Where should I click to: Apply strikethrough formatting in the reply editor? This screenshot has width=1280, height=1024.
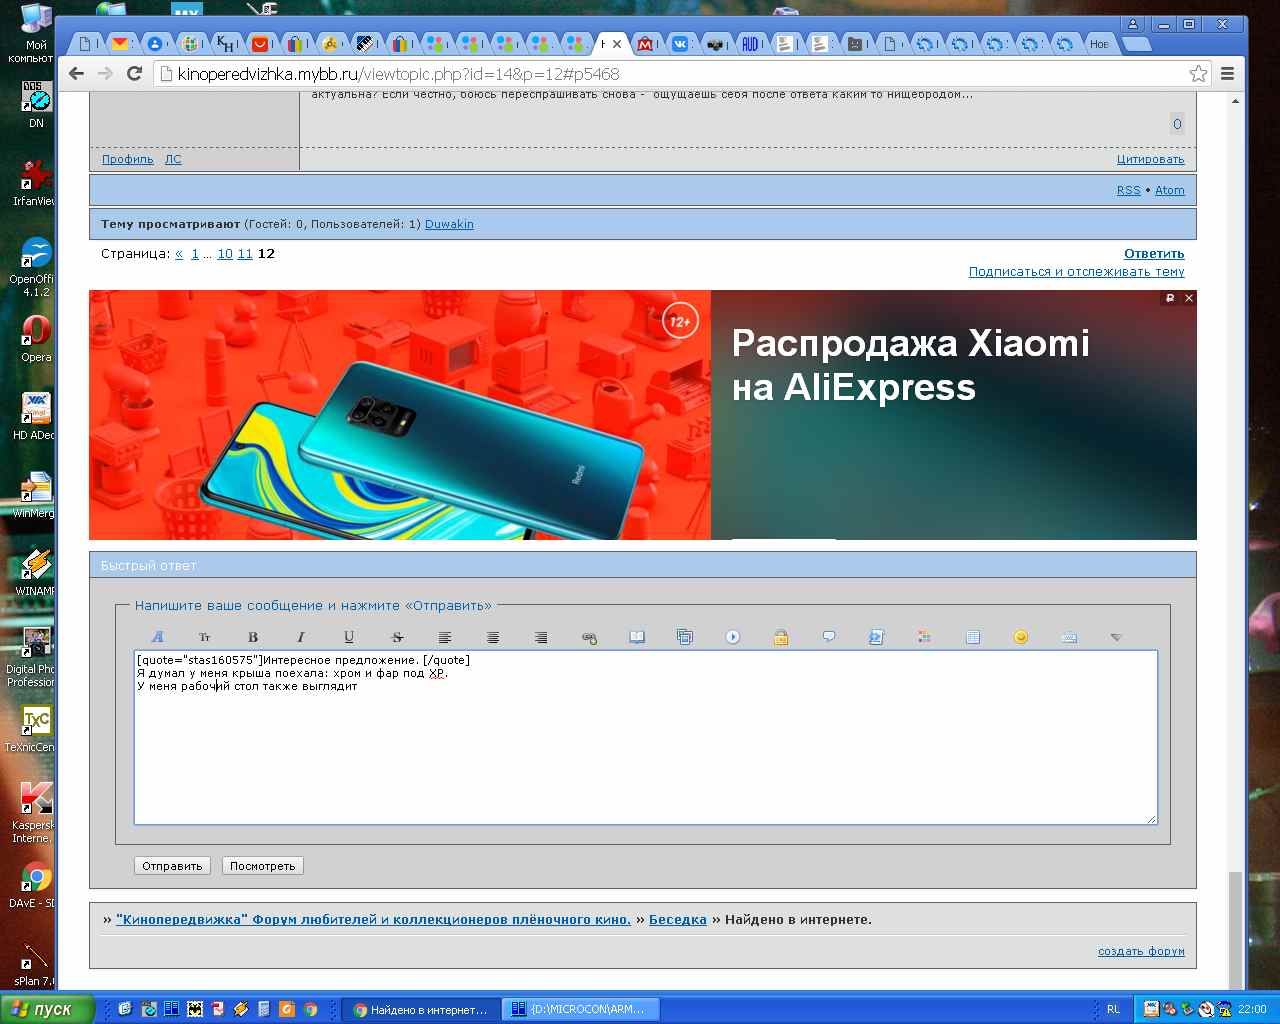(397, 637)
